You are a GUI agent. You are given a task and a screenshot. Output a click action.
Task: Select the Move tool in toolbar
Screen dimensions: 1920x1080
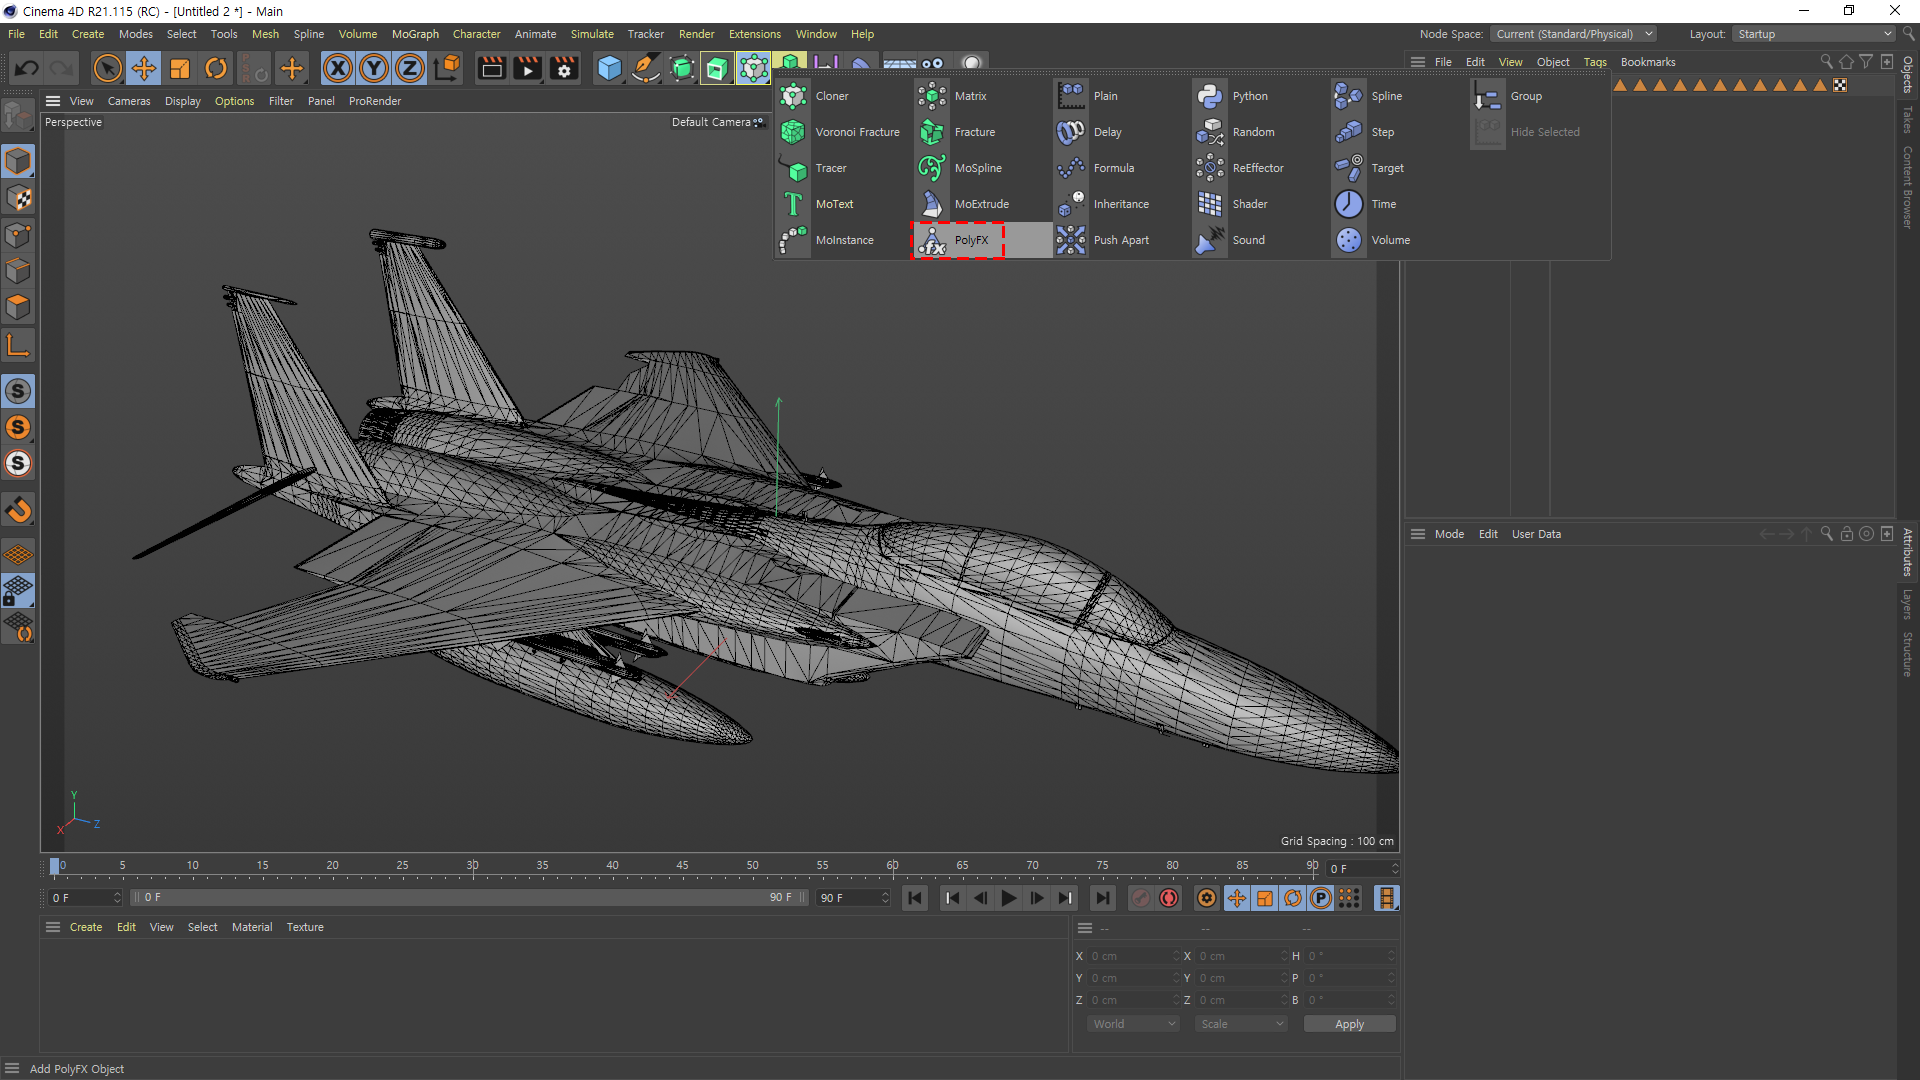(x=144, y=68)
